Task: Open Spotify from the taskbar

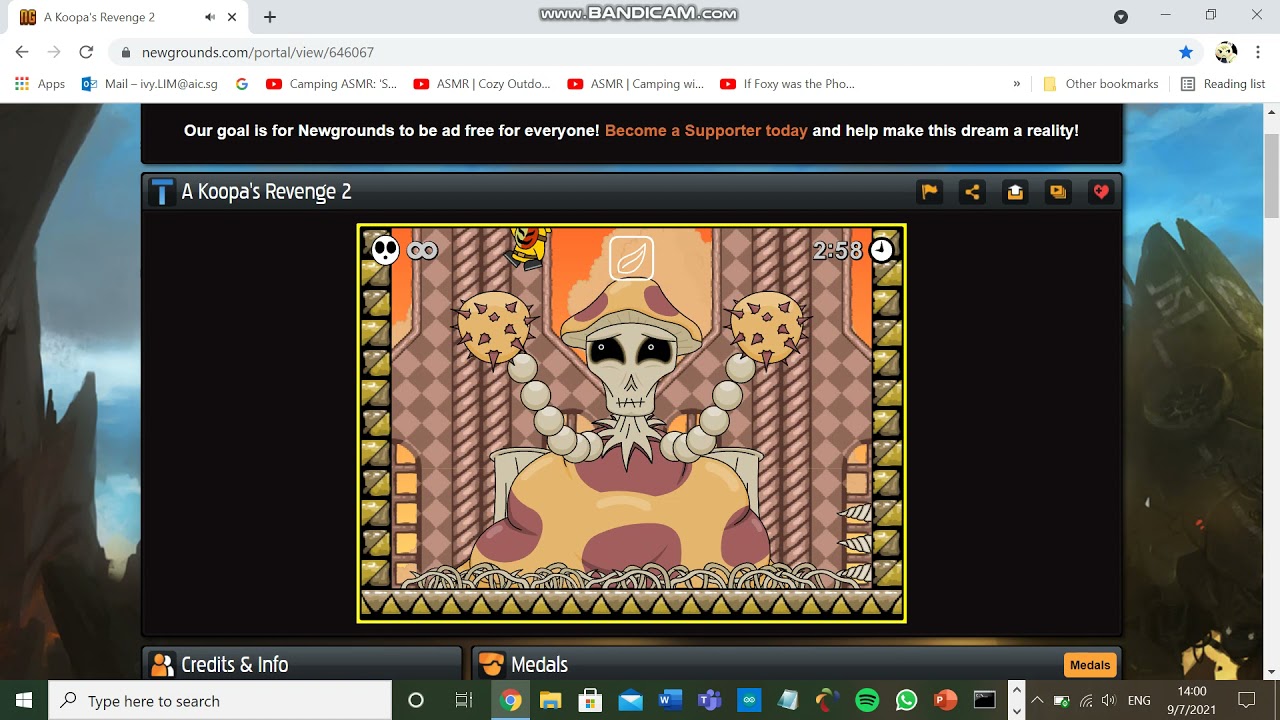Action: point(867,700)
